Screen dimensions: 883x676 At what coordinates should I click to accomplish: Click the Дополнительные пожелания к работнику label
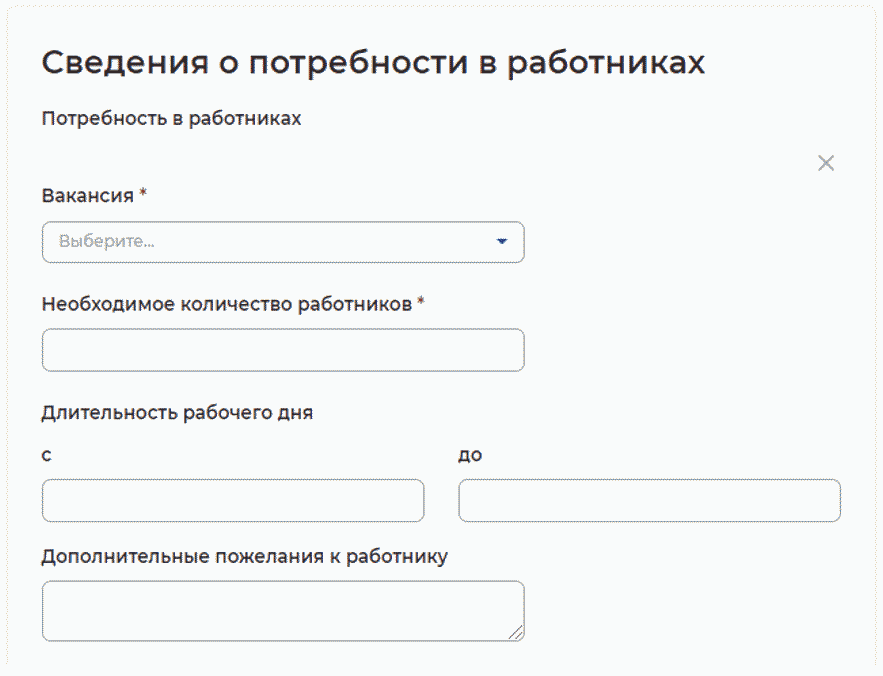244,556
